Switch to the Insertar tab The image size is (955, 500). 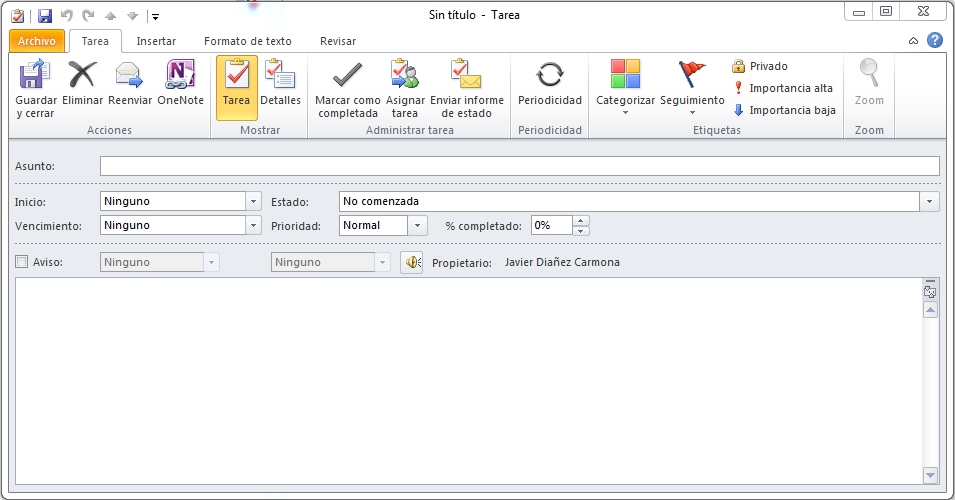coord(156,41)
